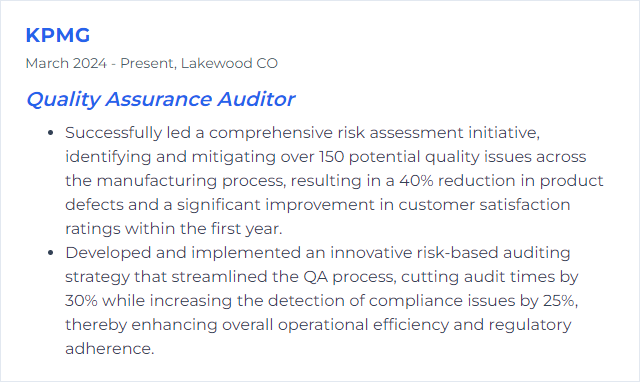Click the words customer satisfaction
This screenshot has height=382, width=640.
(x=484, y=205)
